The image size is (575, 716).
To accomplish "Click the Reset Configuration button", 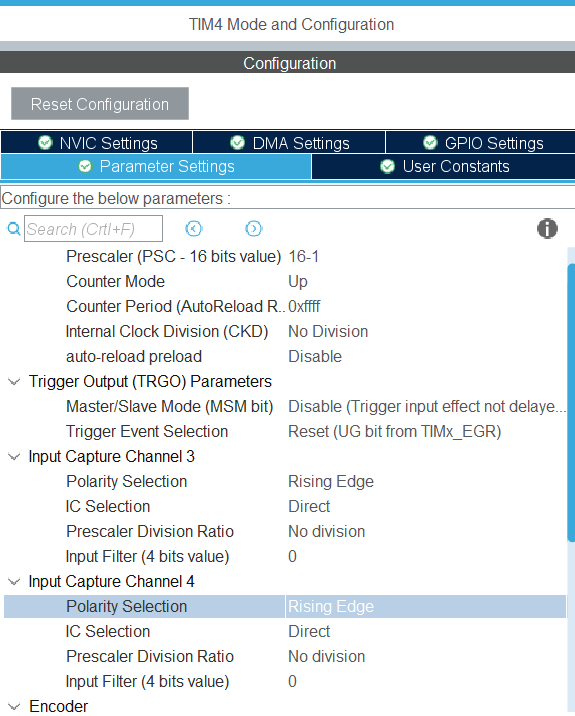I will (100, 104).
